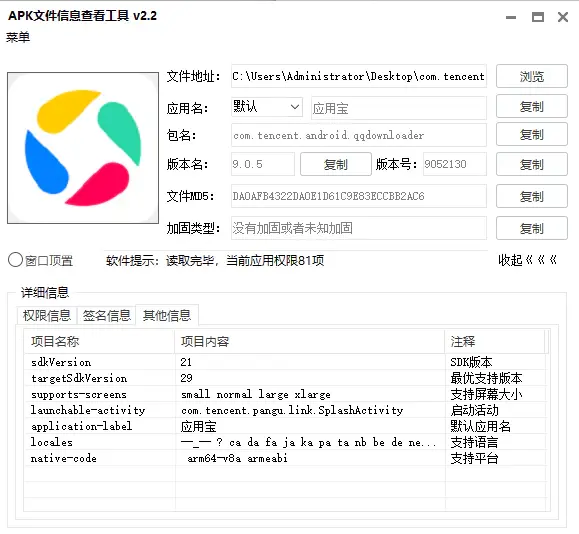The height and width of the screenshot is (534, 579).
Task: Maximize the APK info tool window
Action: (x=538, y=17)
